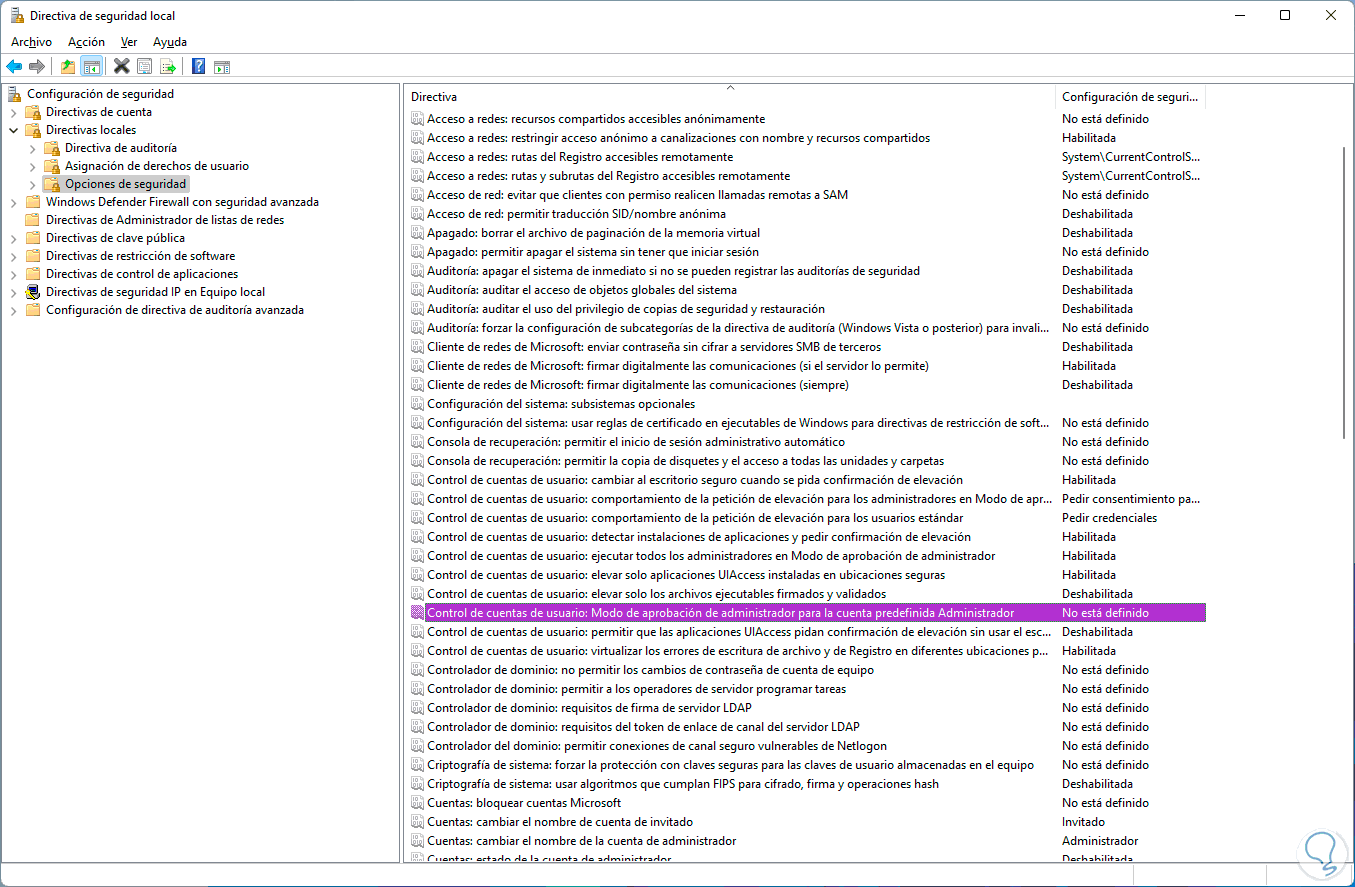Viewport: 1355px width, 887px height.
Task: Click policy icon of 'Cuentas: bloquear cuentas Microsoft'
Action: coord(417,803)
